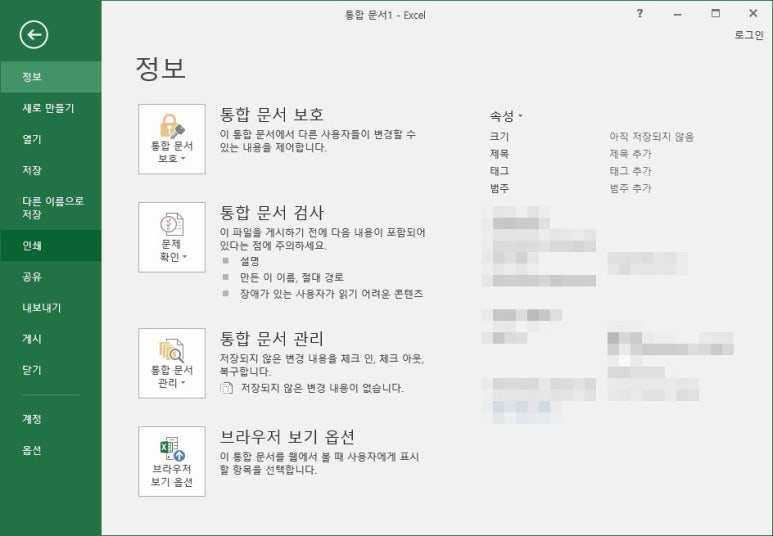Image resolution: width=773 pixels, height=536 pixels.
Task: Click 태그 추가 field
Action: click(x=631, y=171)
